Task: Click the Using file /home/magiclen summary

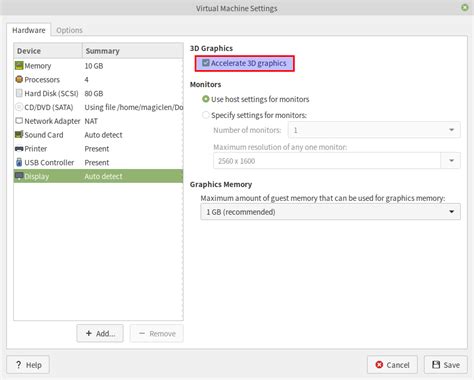Action: point(134,107)
